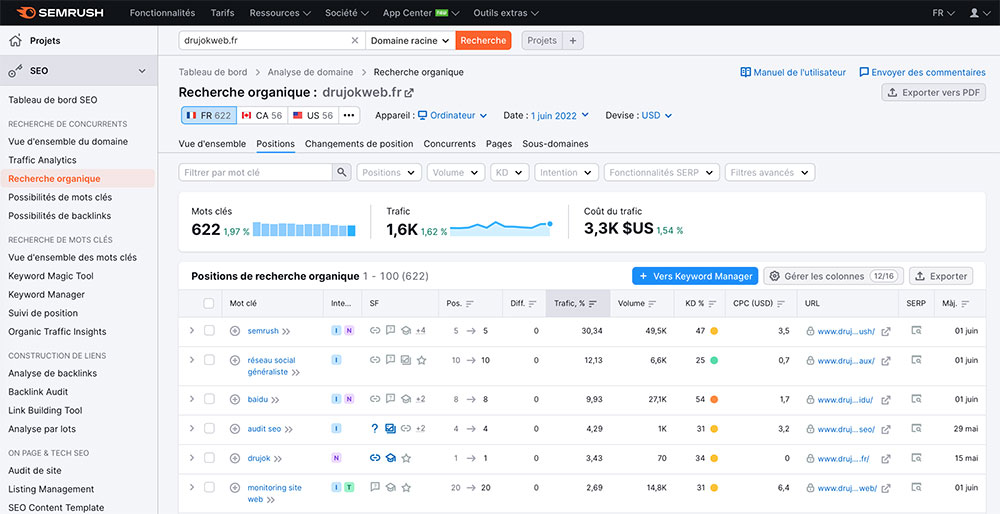Select the FR 622 database
Screen dimensions: 1000x514
209,115
